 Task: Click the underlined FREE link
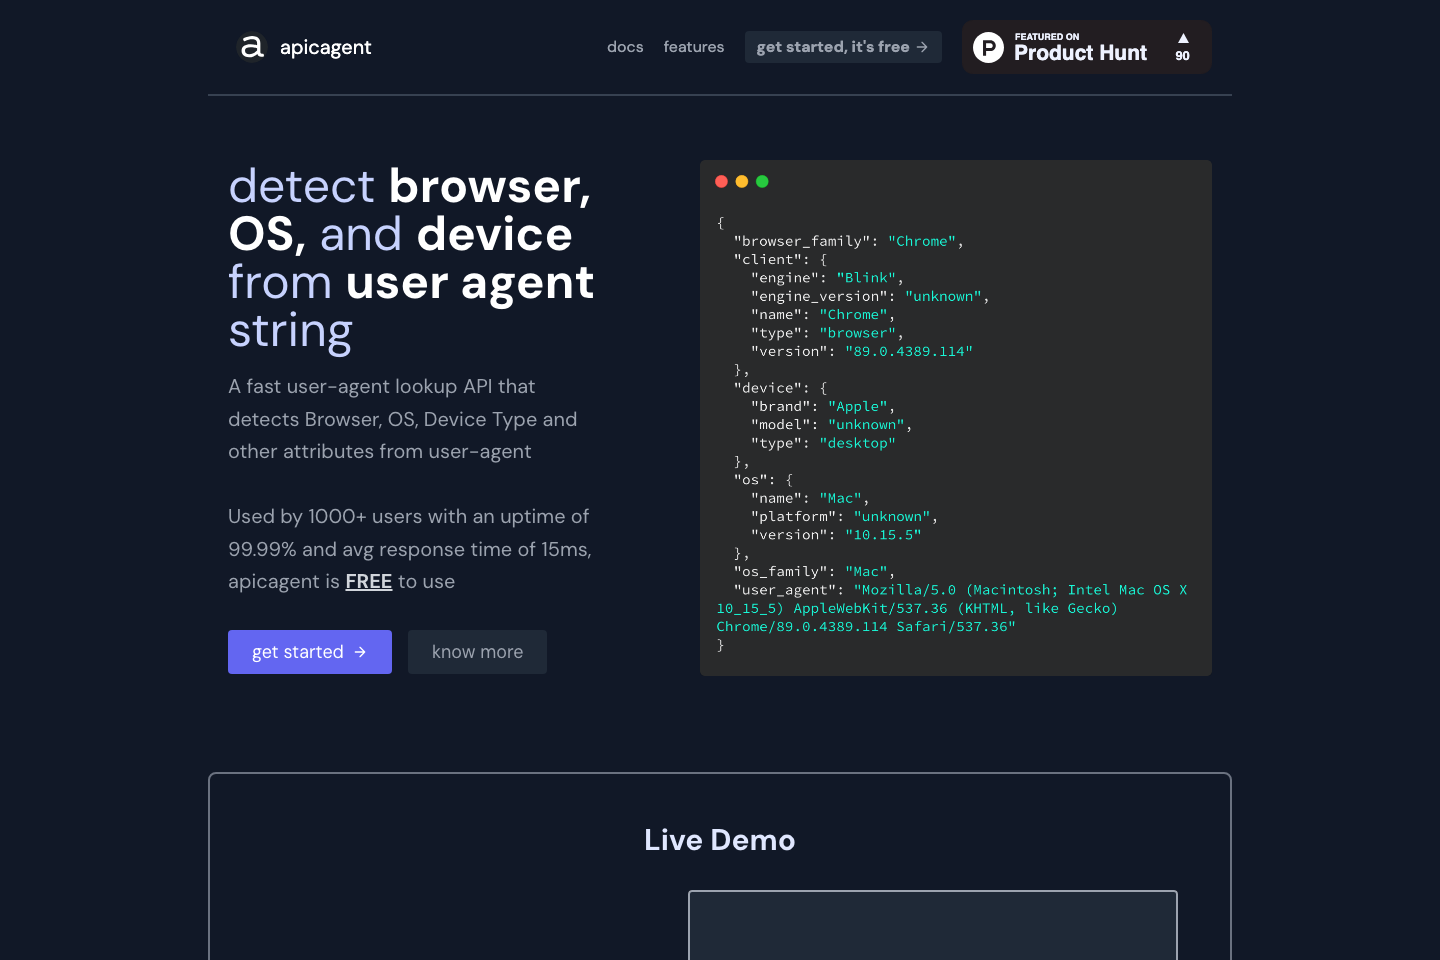coord(369,581)
